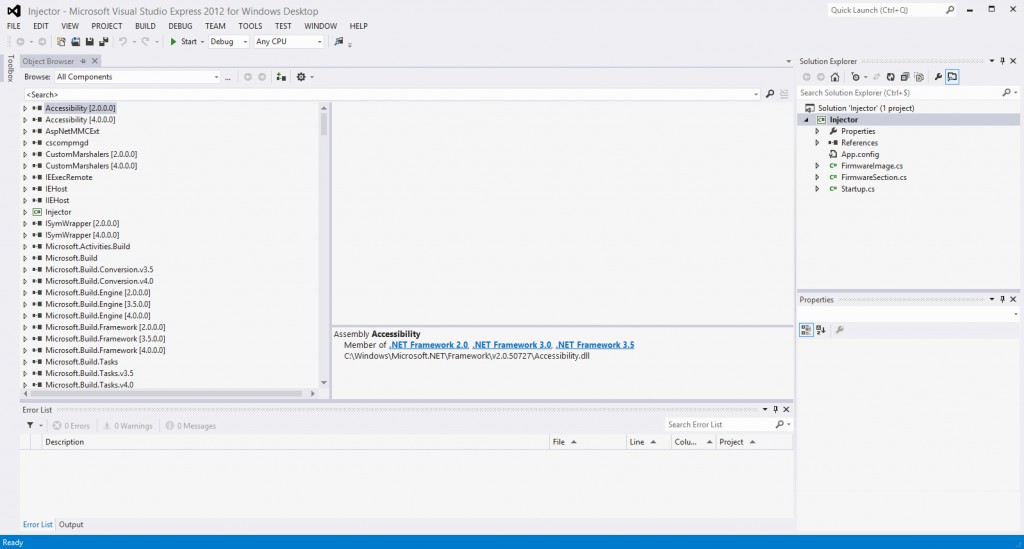Follow the .NET Framework 3.0 link
The width and height of the screenshot is (1024, 549).
512,345
